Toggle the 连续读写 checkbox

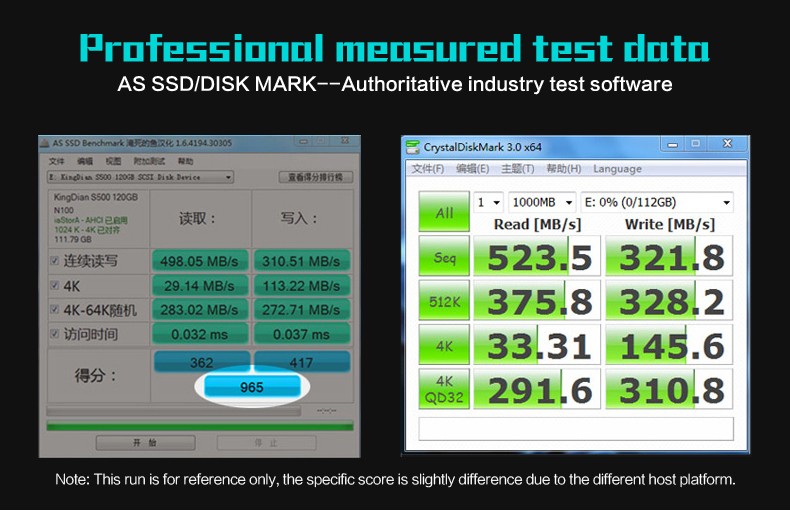click(x=54, y=261)
